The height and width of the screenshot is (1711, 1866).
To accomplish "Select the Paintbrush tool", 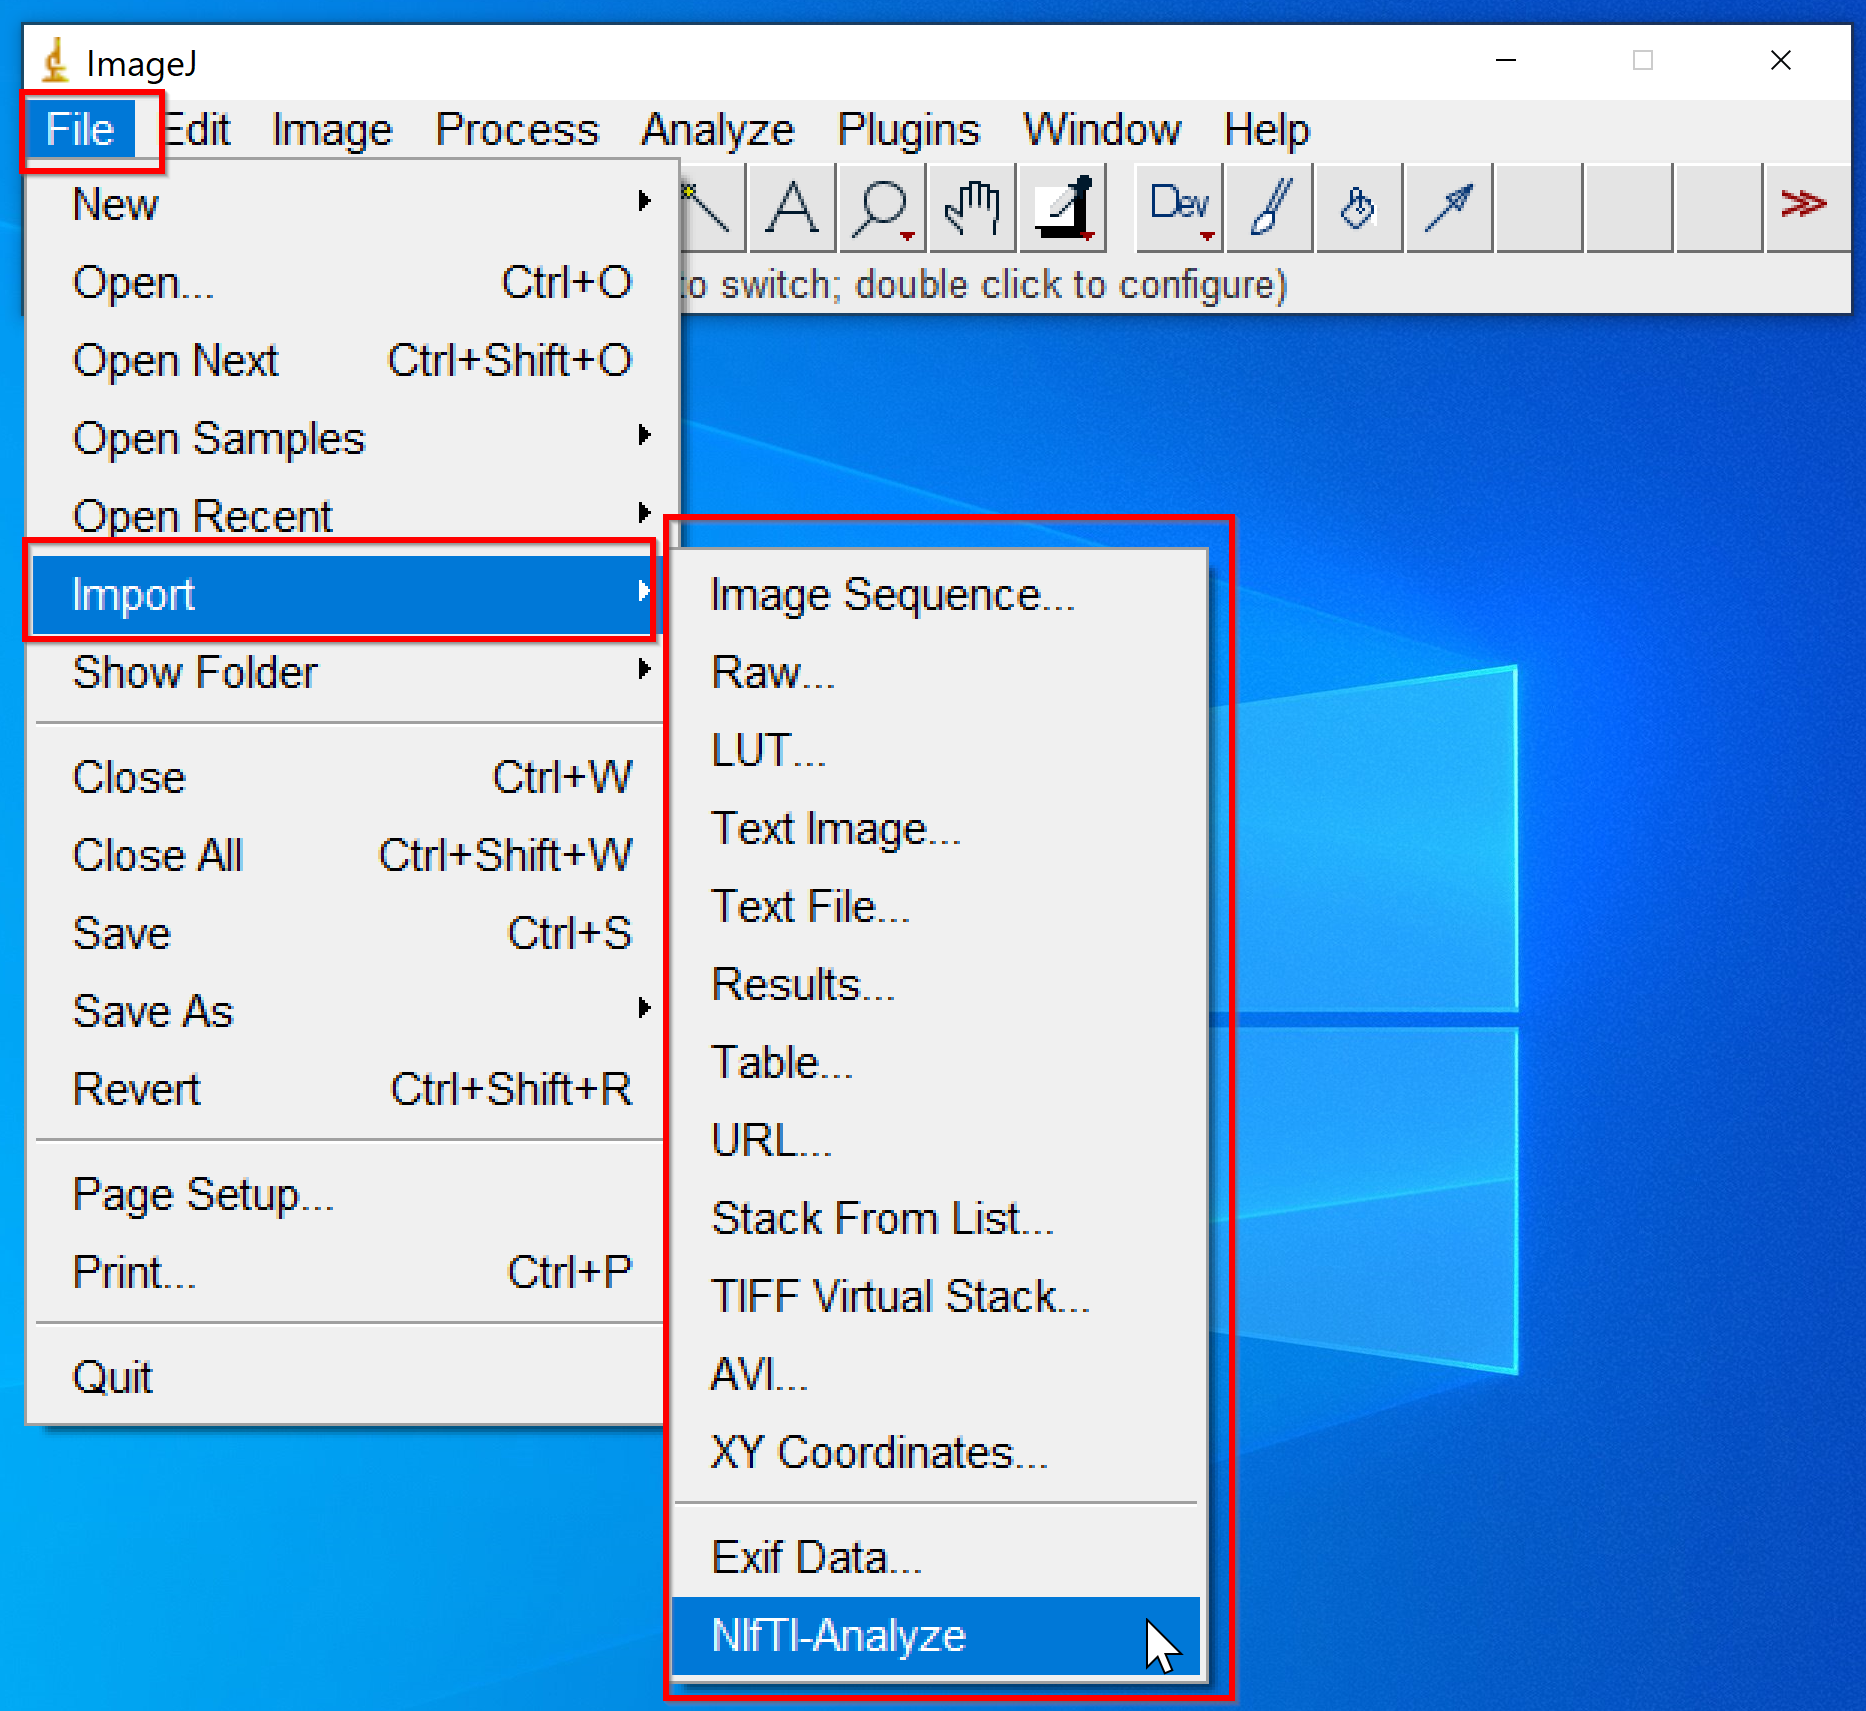I will tap(1270, 208).
